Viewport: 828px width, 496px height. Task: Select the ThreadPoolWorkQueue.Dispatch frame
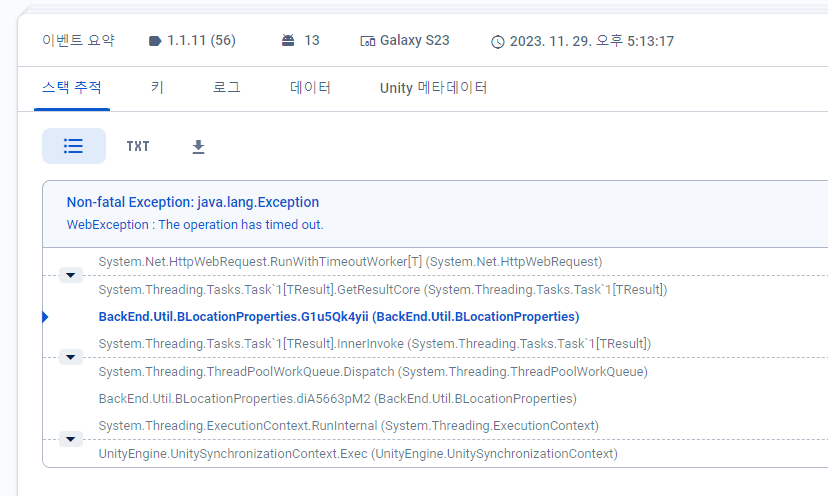373,372
